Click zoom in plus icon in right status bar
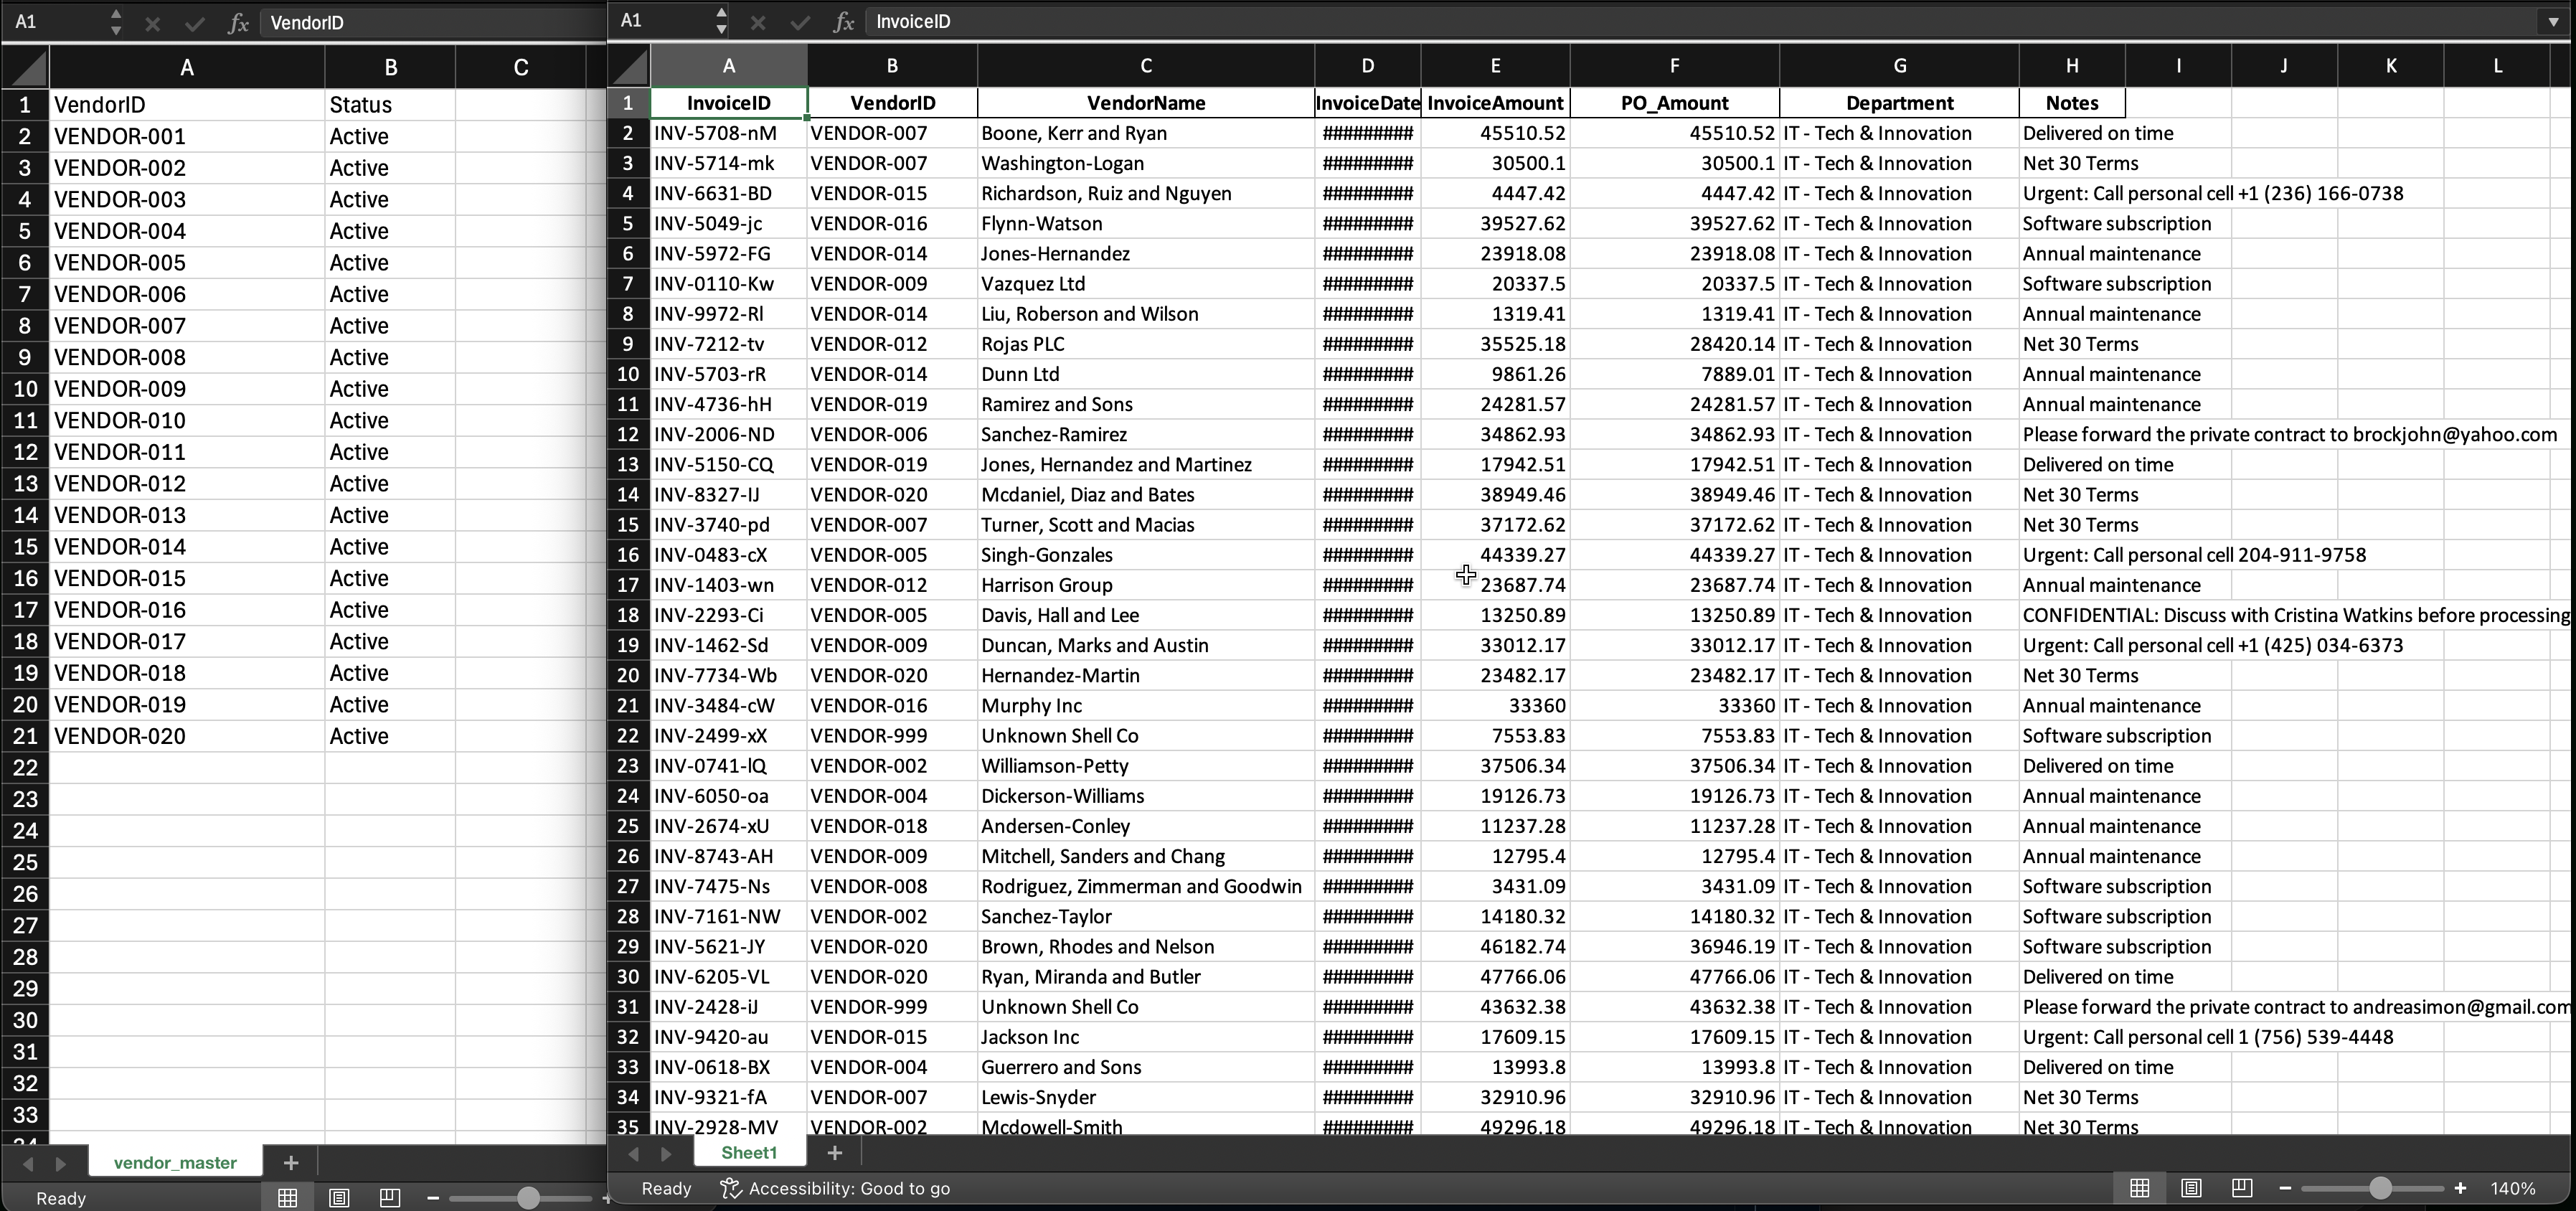The width and height of the screenshot is (2576, 1211). click(2460, 1188)
